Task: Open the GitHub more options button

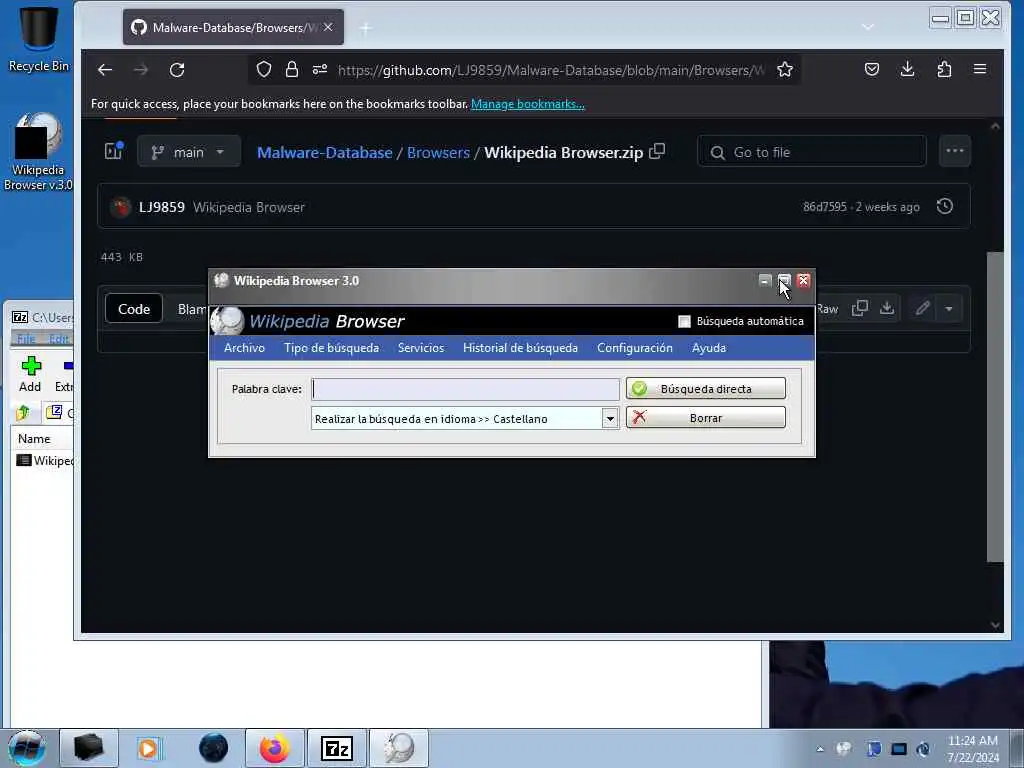Action: [955, 152]
